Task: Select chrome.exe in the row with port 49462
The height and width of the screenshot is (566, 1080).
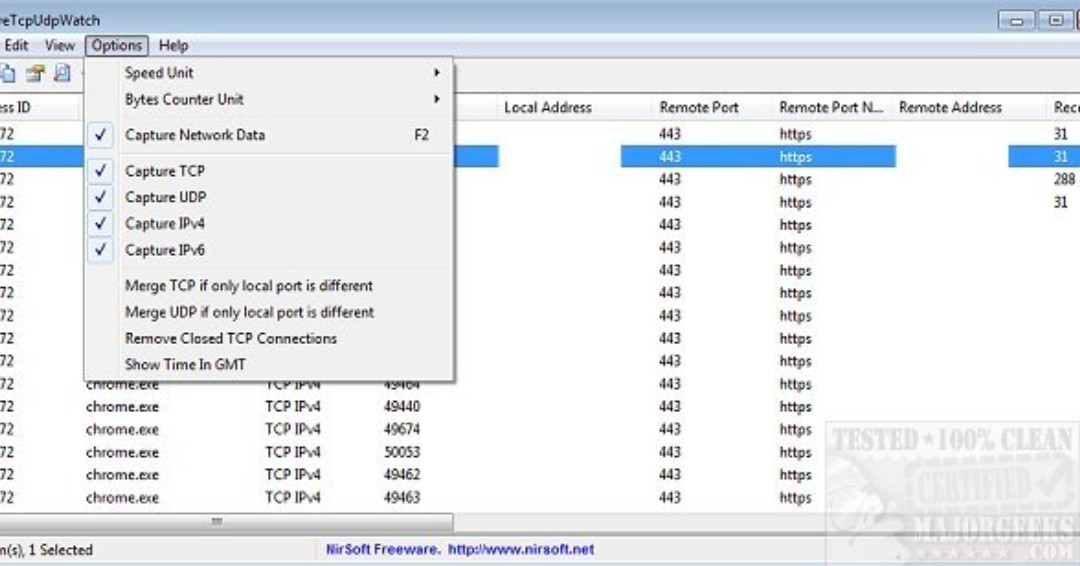Action: tap(123, 475)
